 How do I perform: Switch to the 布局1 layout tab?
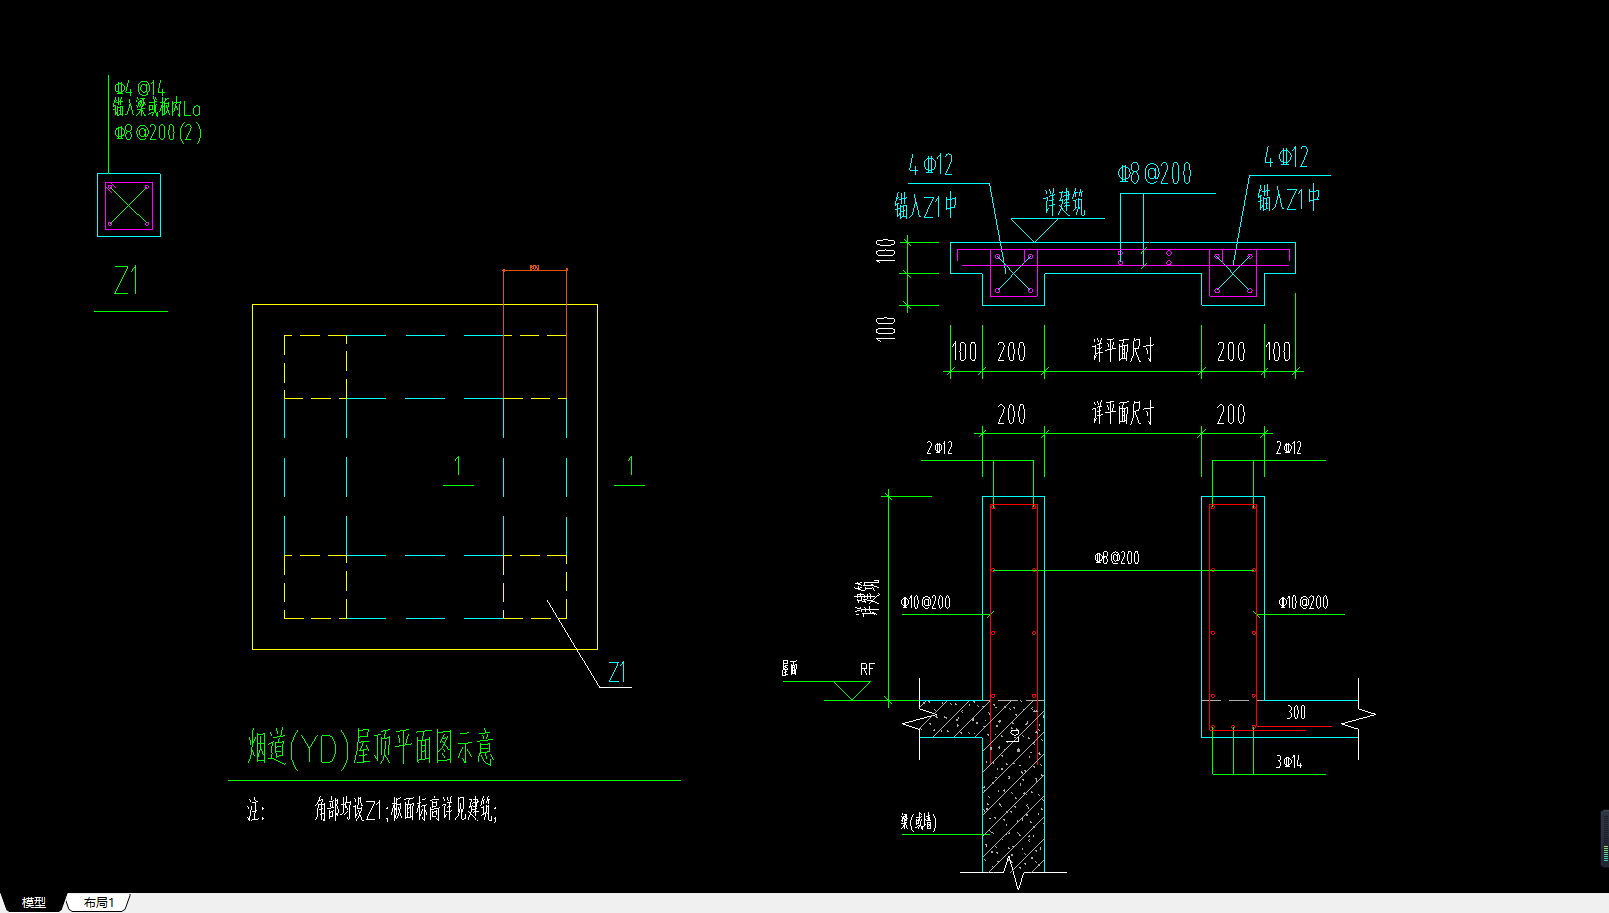click(x=99, y=902)
